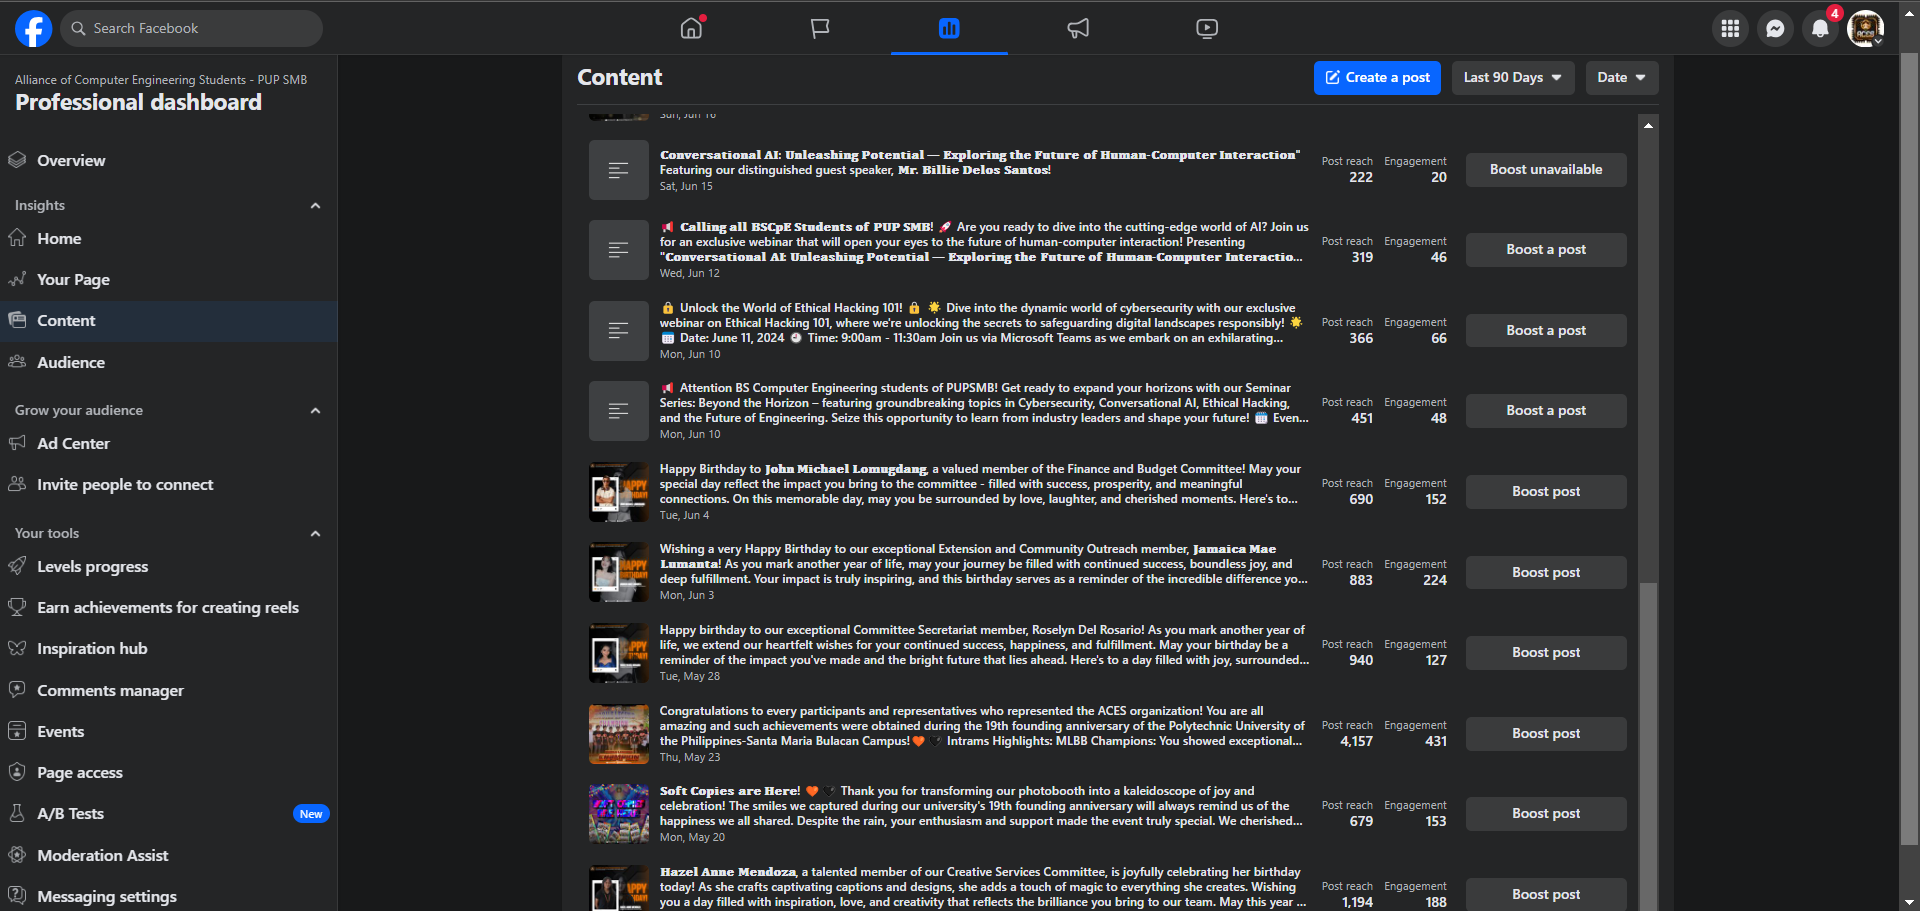The width and height of the screenshot is (1920, 911).
Task: Click the Comments manager icon
Action: pyautogui.click(x=17, y=690)
